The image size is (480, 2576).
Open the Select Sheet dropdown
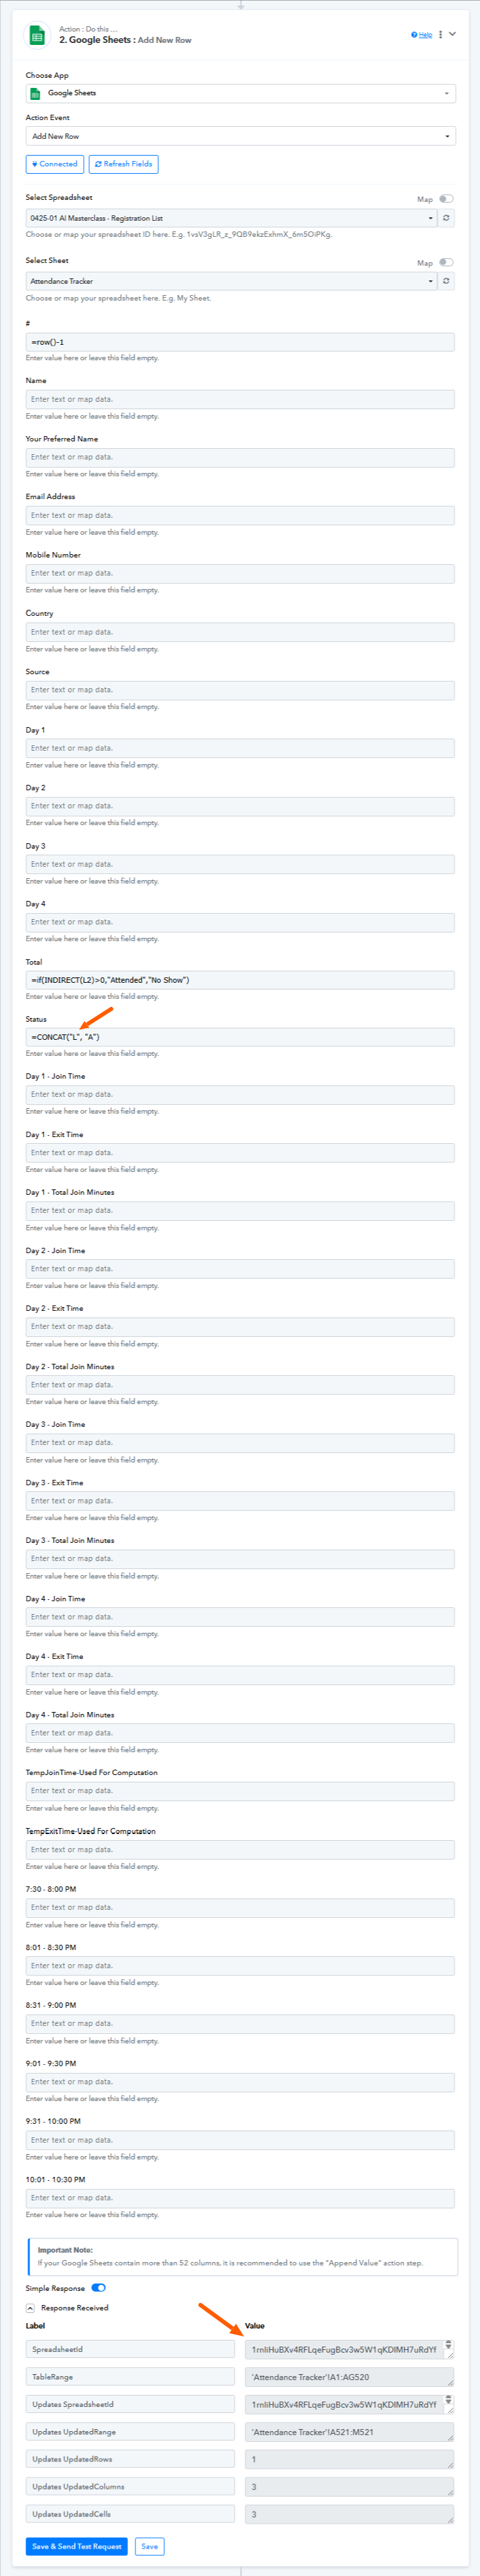click(231, 281)
